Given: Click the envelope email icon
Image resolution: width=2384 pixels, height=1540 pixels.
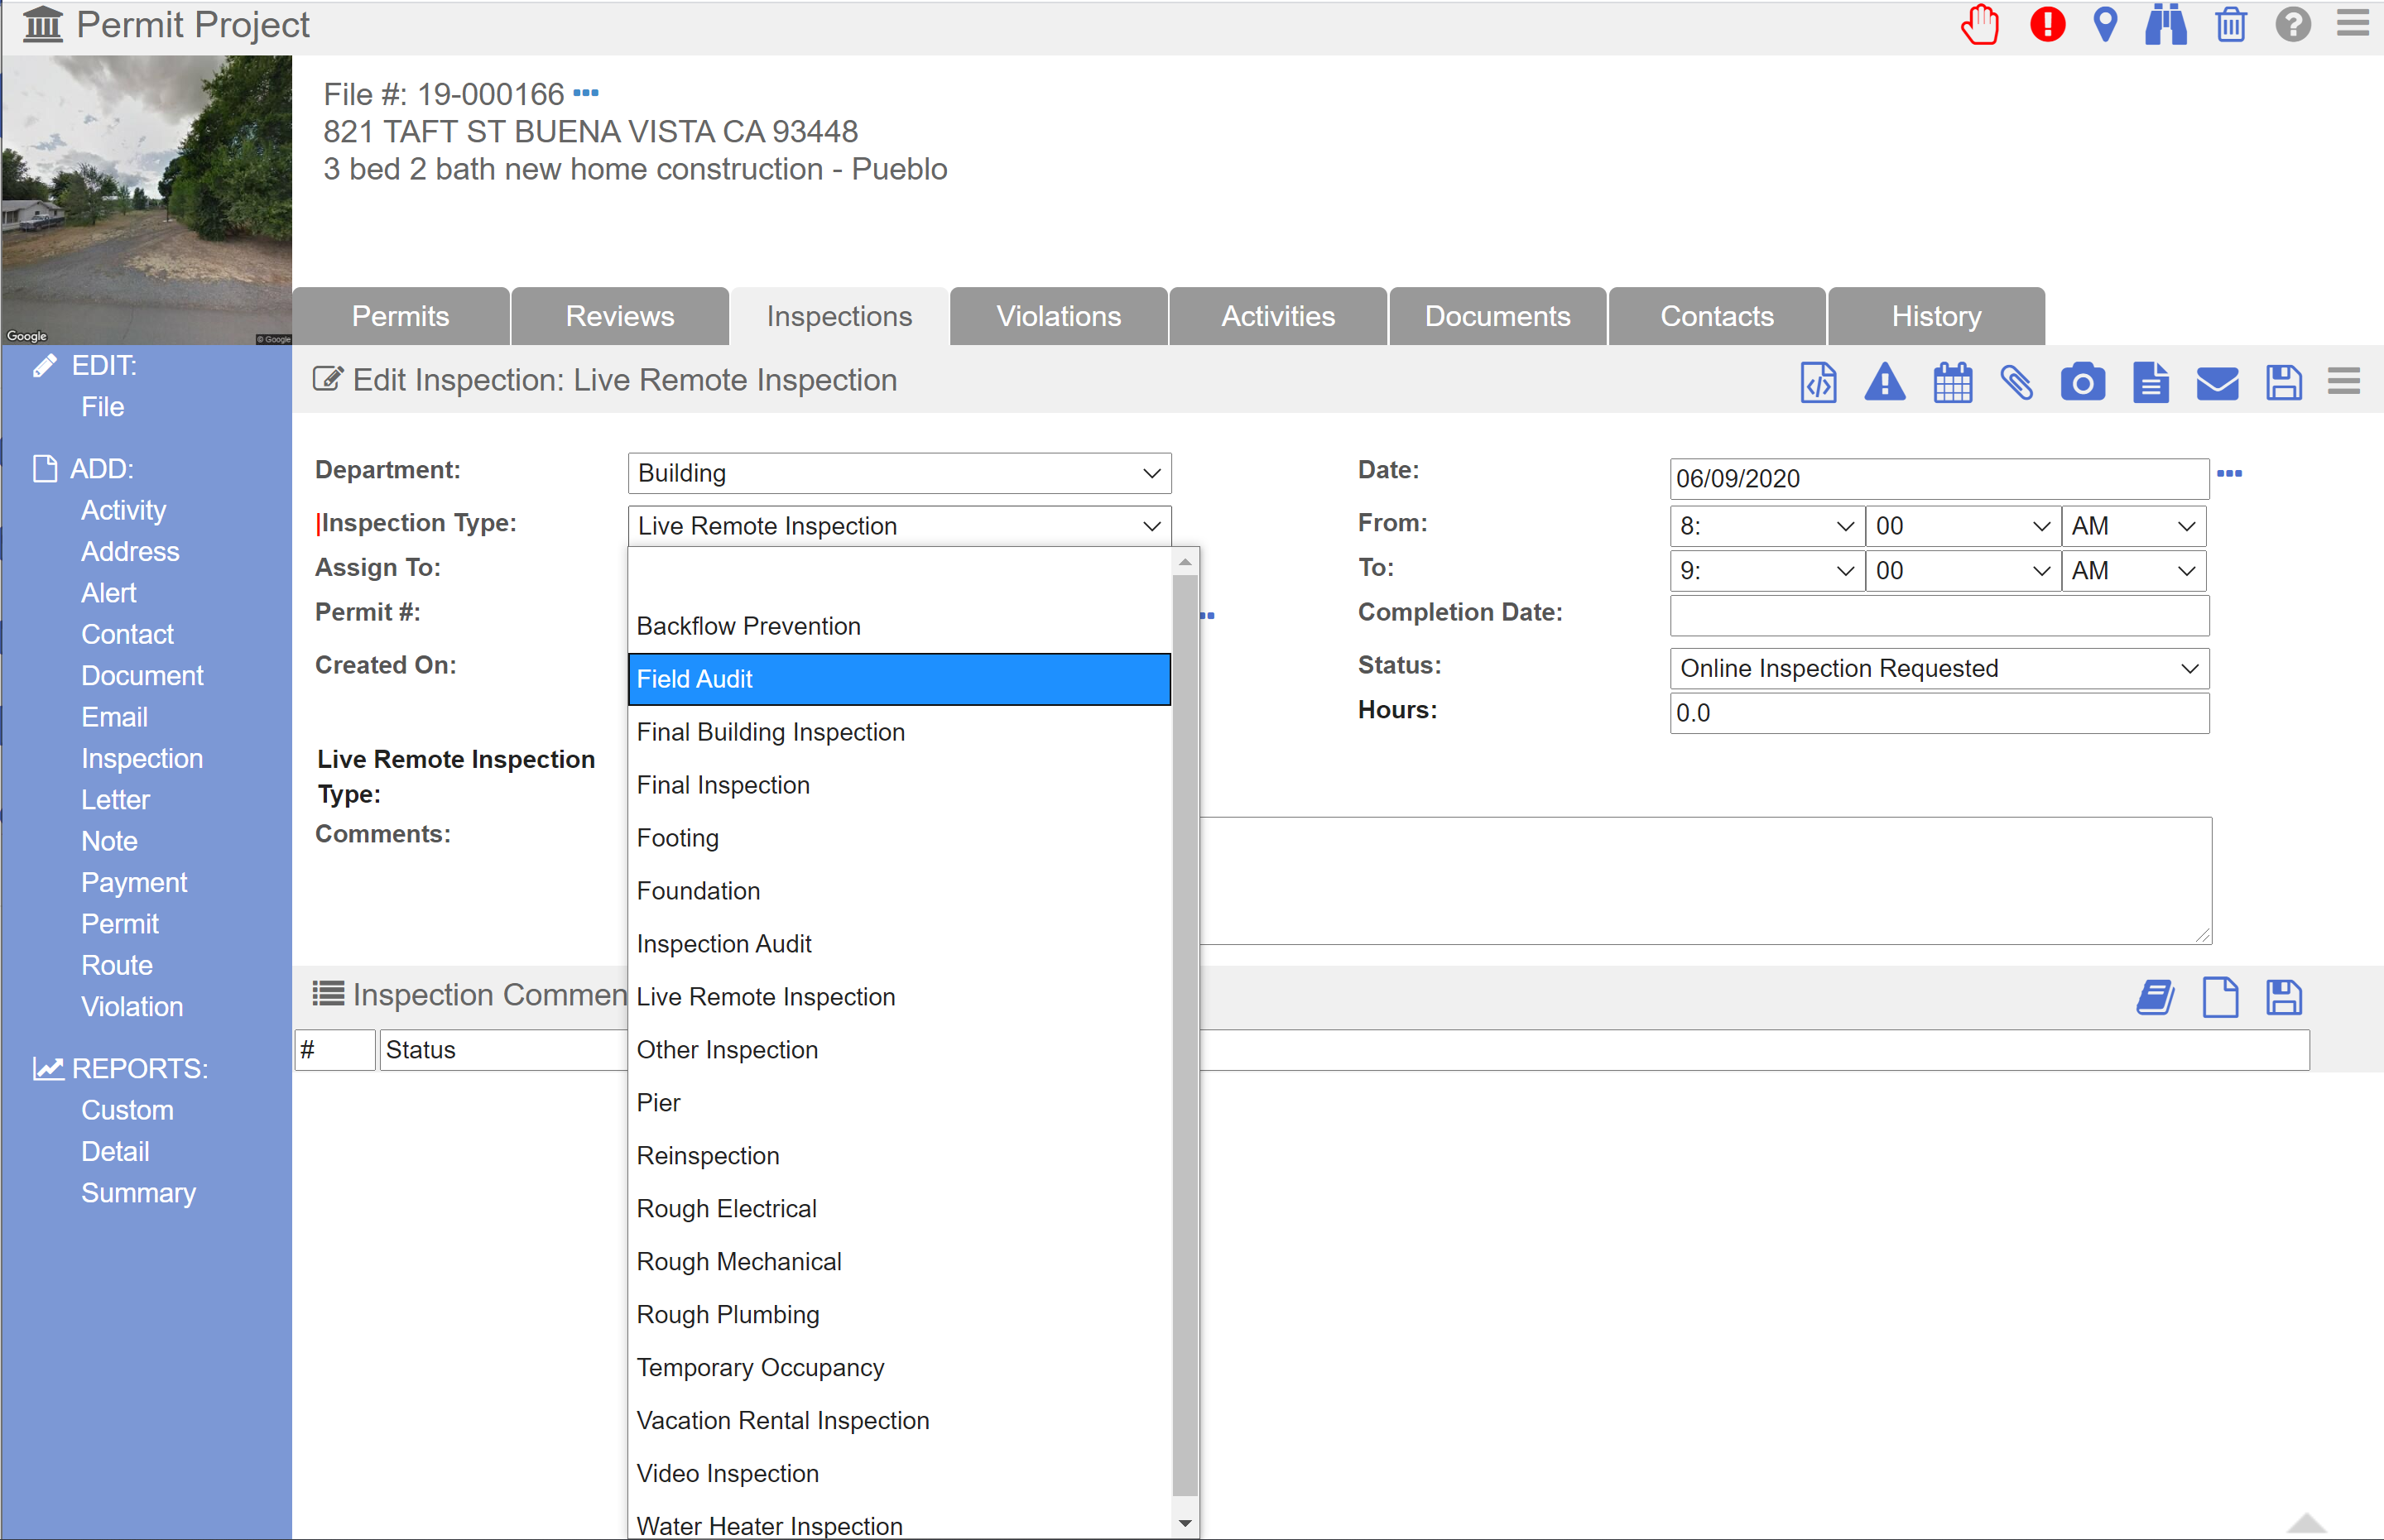Looking at the screenshot, I should (x=2216, y=383).
